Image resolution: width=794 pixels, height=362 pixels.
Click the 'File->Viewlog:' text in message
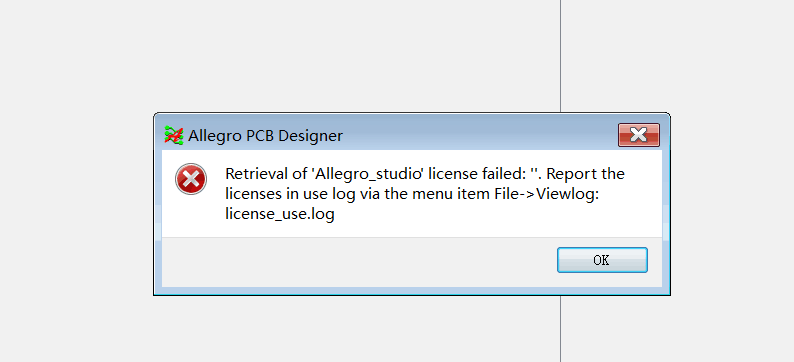coord(547,194)
